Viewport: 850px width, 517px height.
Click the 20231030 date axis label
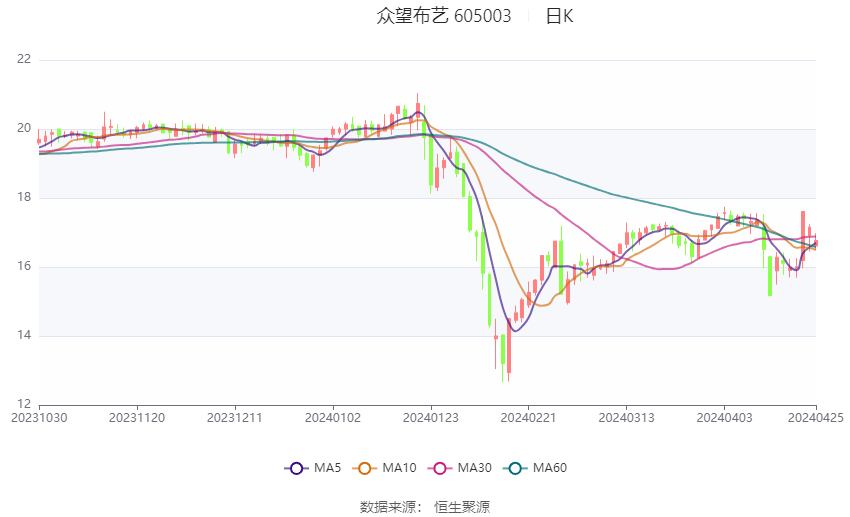39,418
